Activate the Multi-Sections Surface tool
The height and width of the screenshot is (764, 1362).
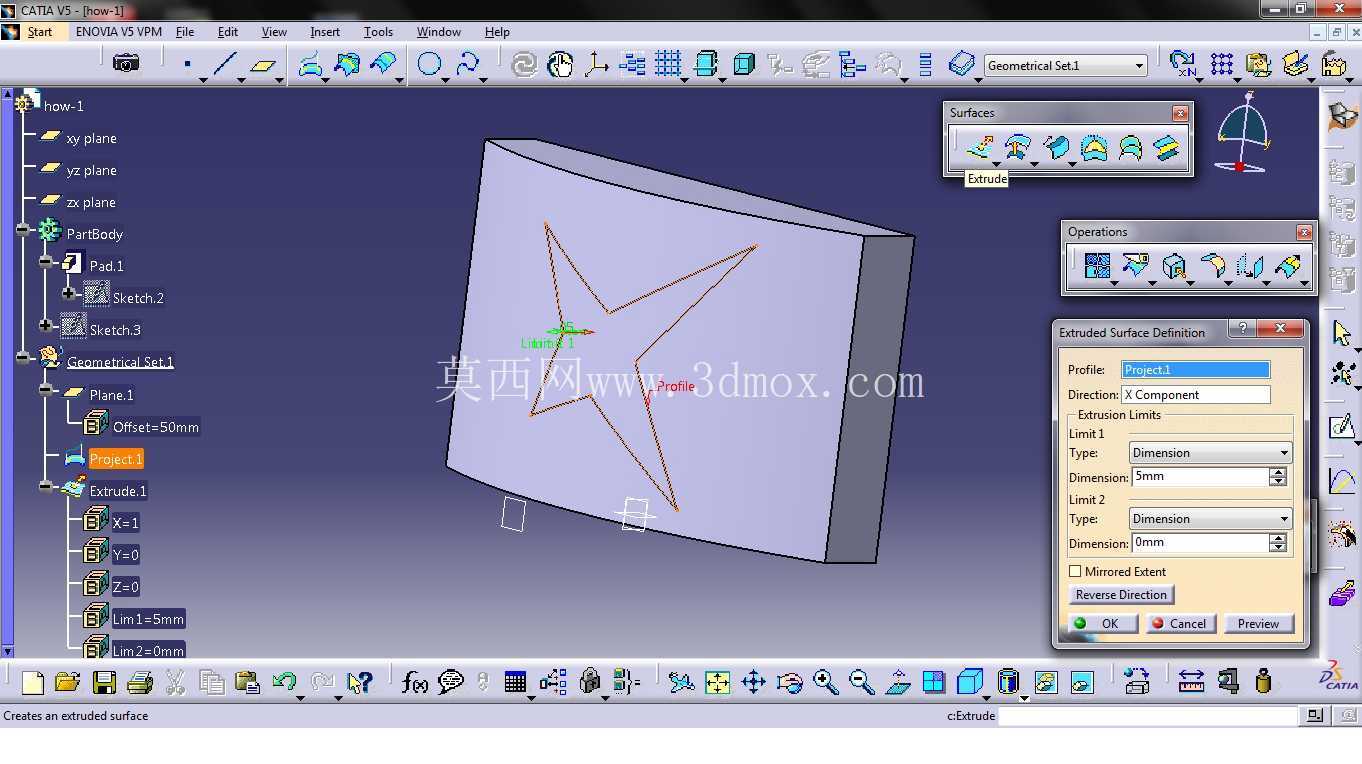pos(1130,148)
